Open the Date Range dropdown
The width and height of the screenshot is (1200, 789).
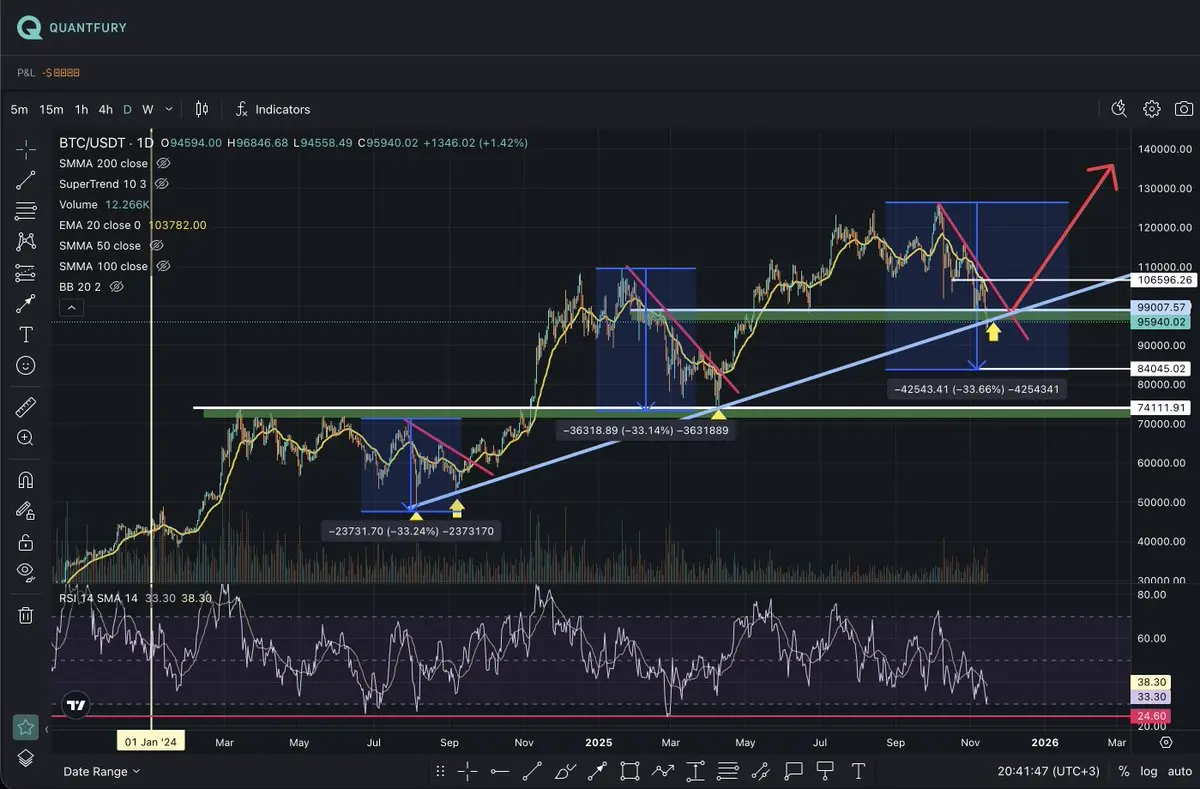pos(101,771)
